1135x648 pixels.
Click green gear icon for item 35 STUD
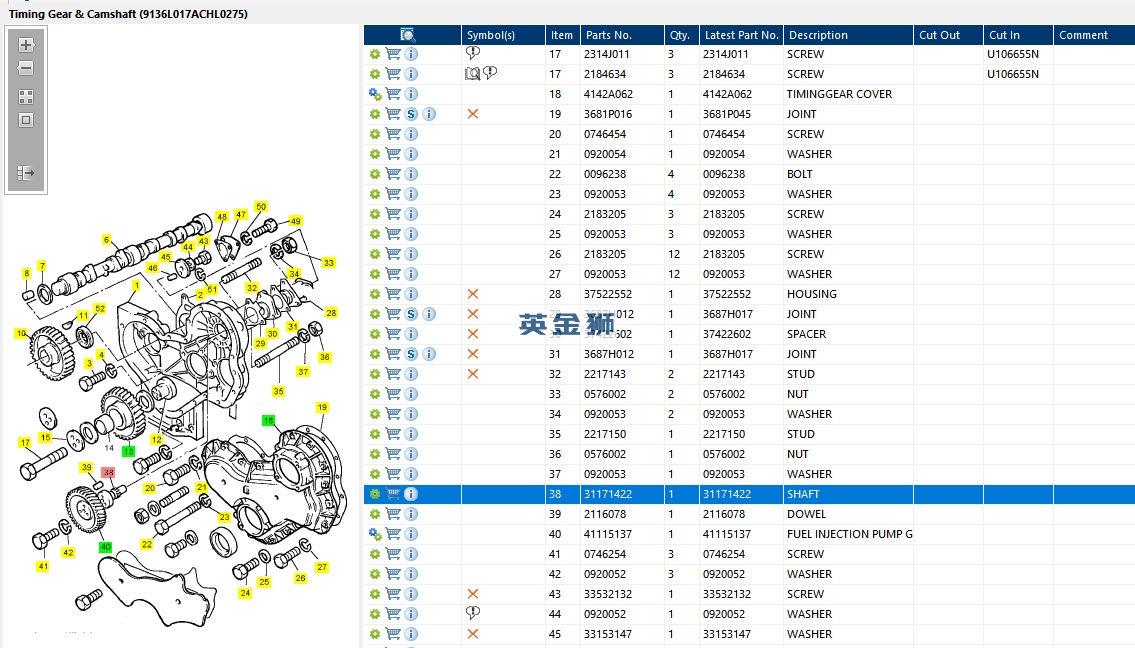pyautogui.click(x=375, y=434)
